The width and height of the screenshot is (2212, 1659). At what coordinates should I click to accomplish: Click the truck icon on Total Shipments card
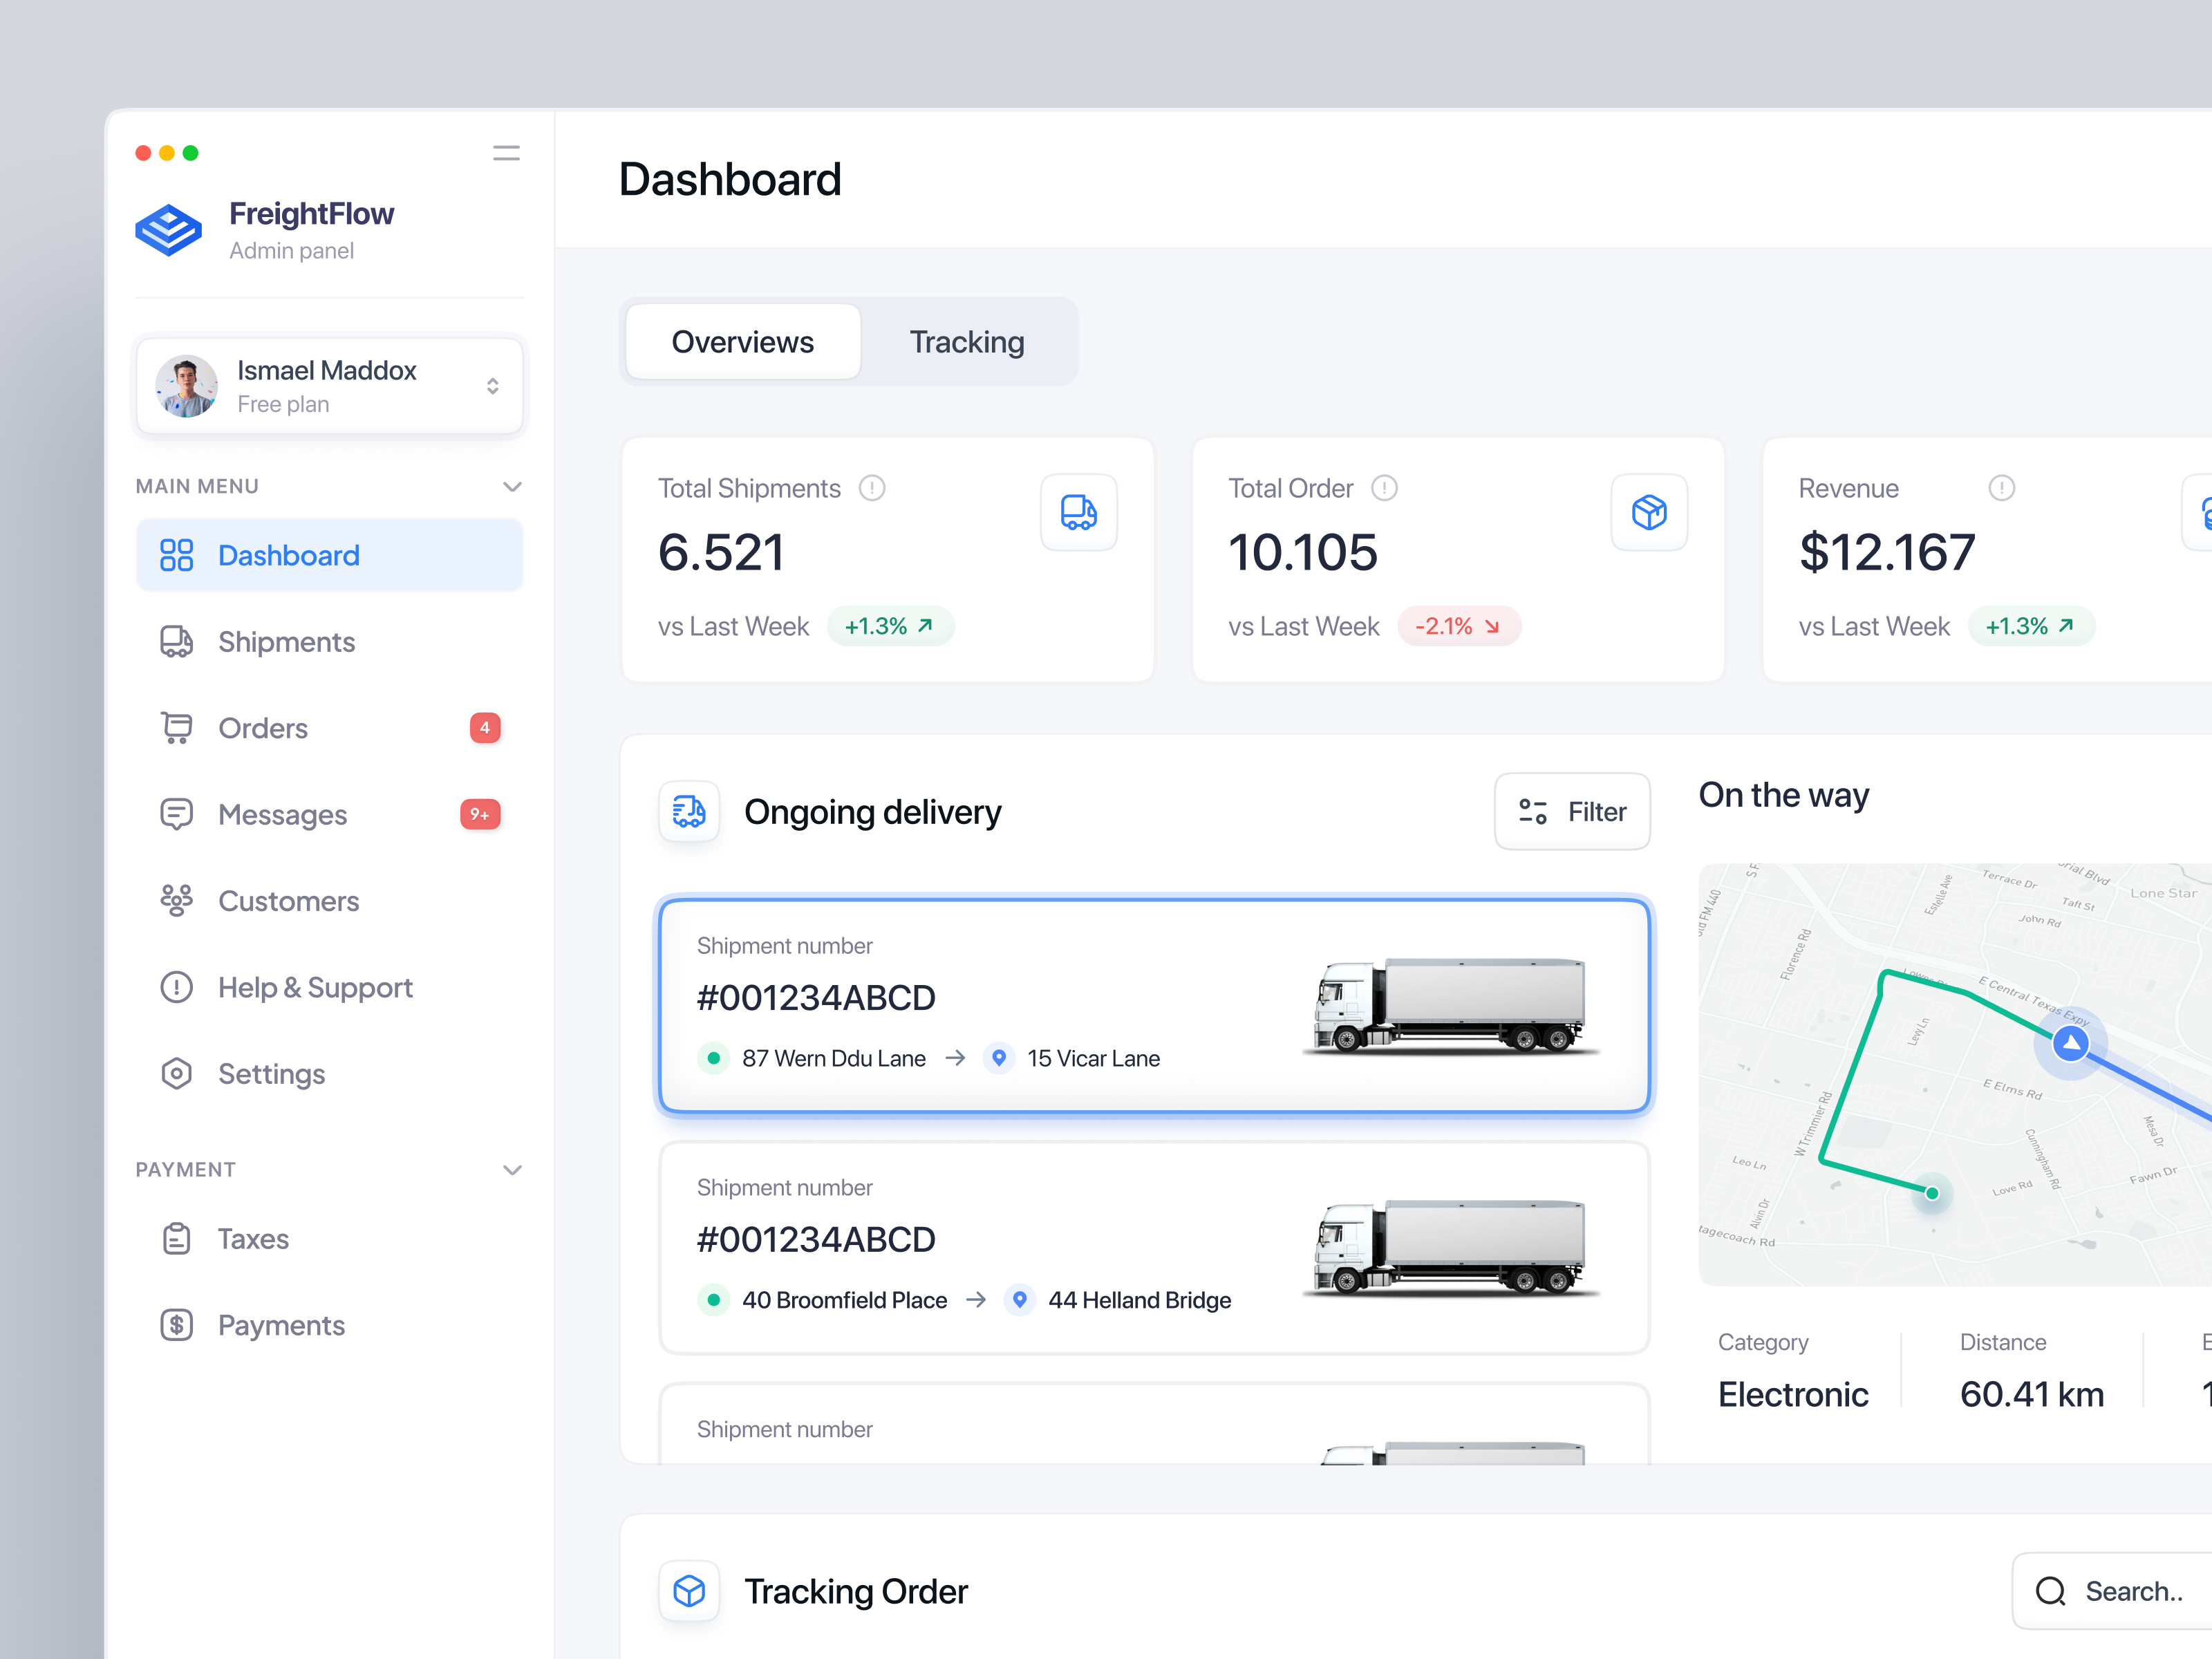click(x=1079, y=512)
